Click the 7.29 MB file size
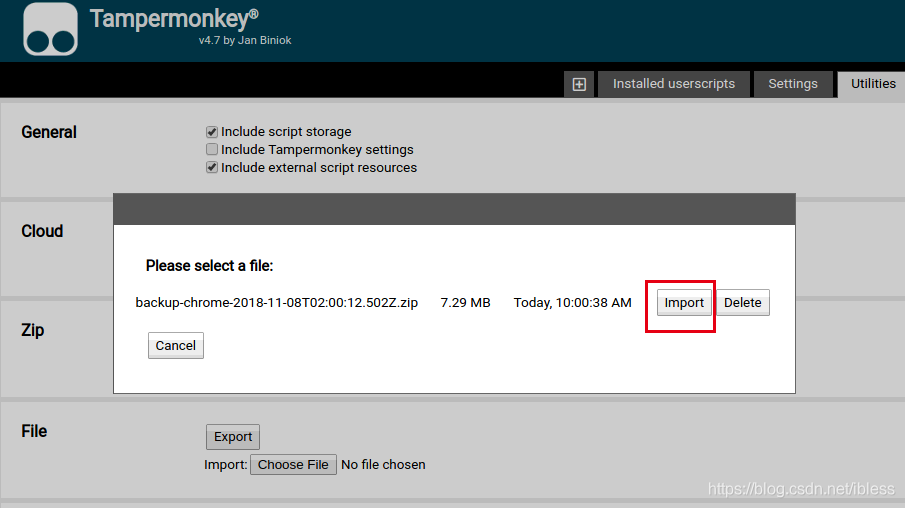Image resolution: width=905 pixels, height=508 pixels. [465, 302]
